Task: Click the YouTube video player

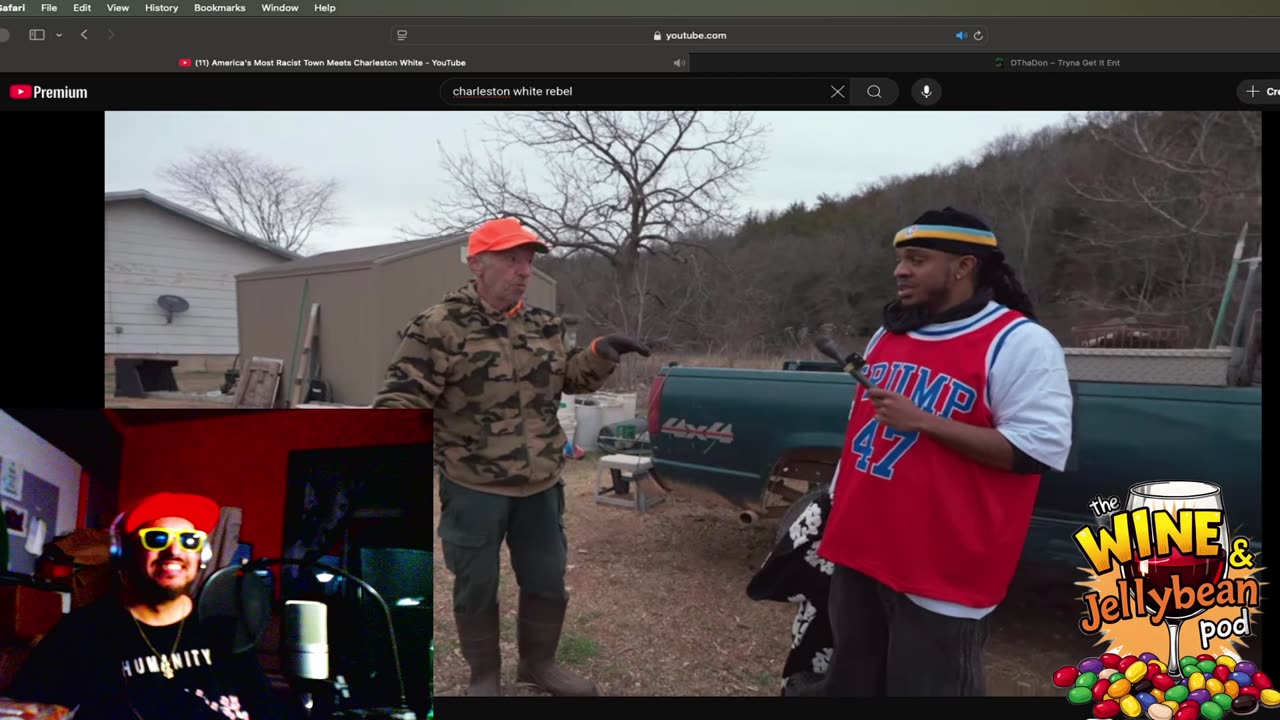Action: point(683,403)
